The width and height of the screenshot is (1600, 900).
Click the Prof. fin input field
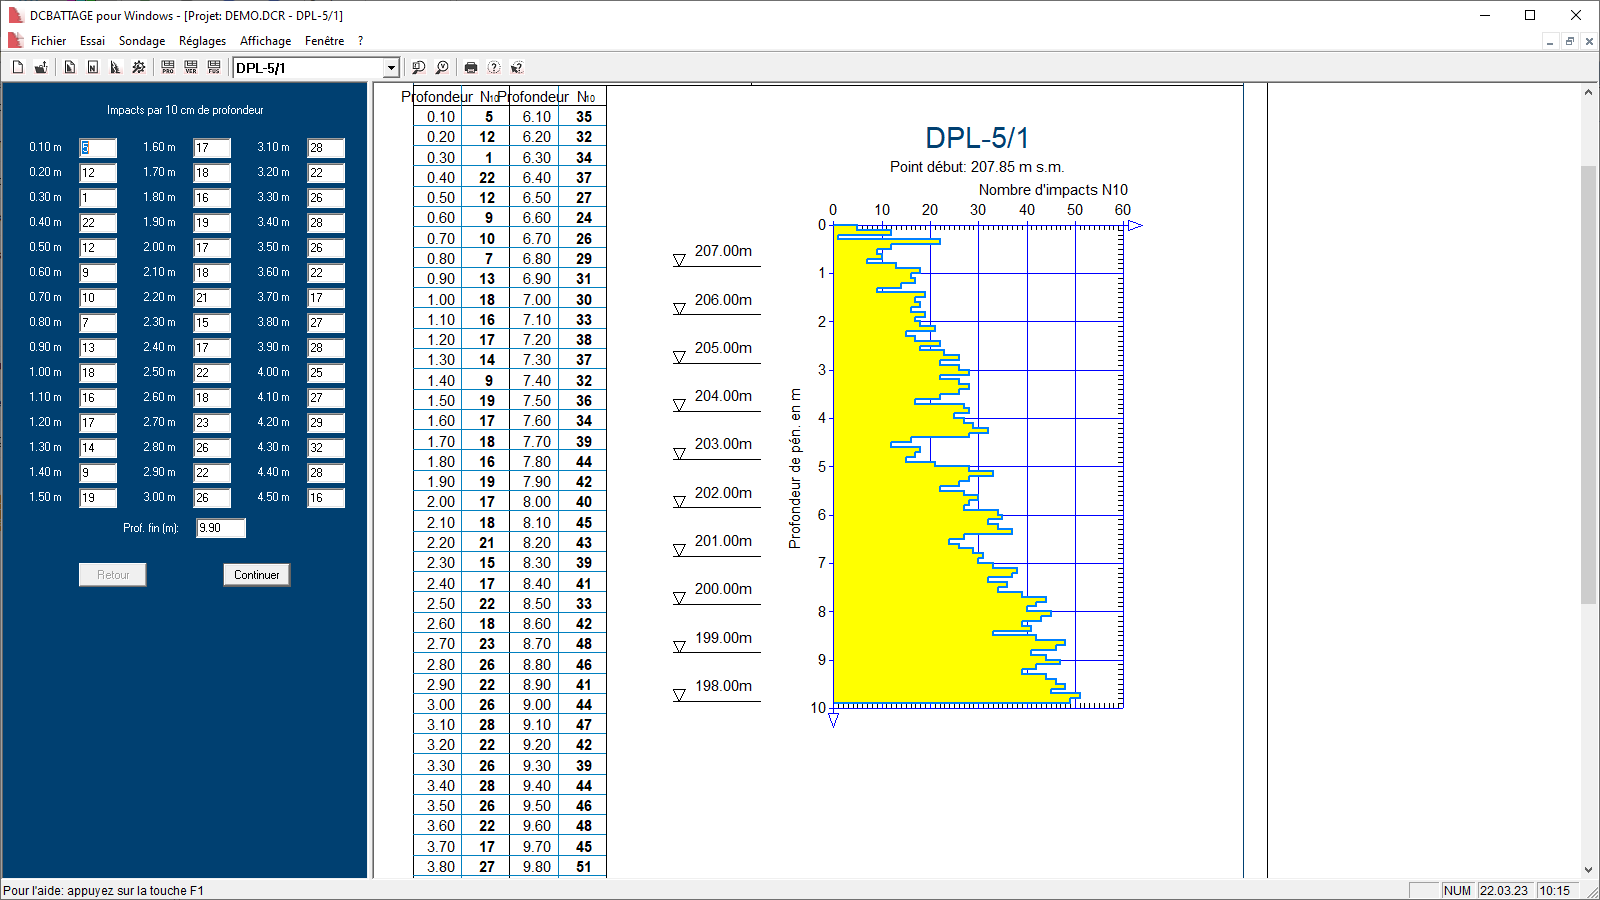point(220,528)
